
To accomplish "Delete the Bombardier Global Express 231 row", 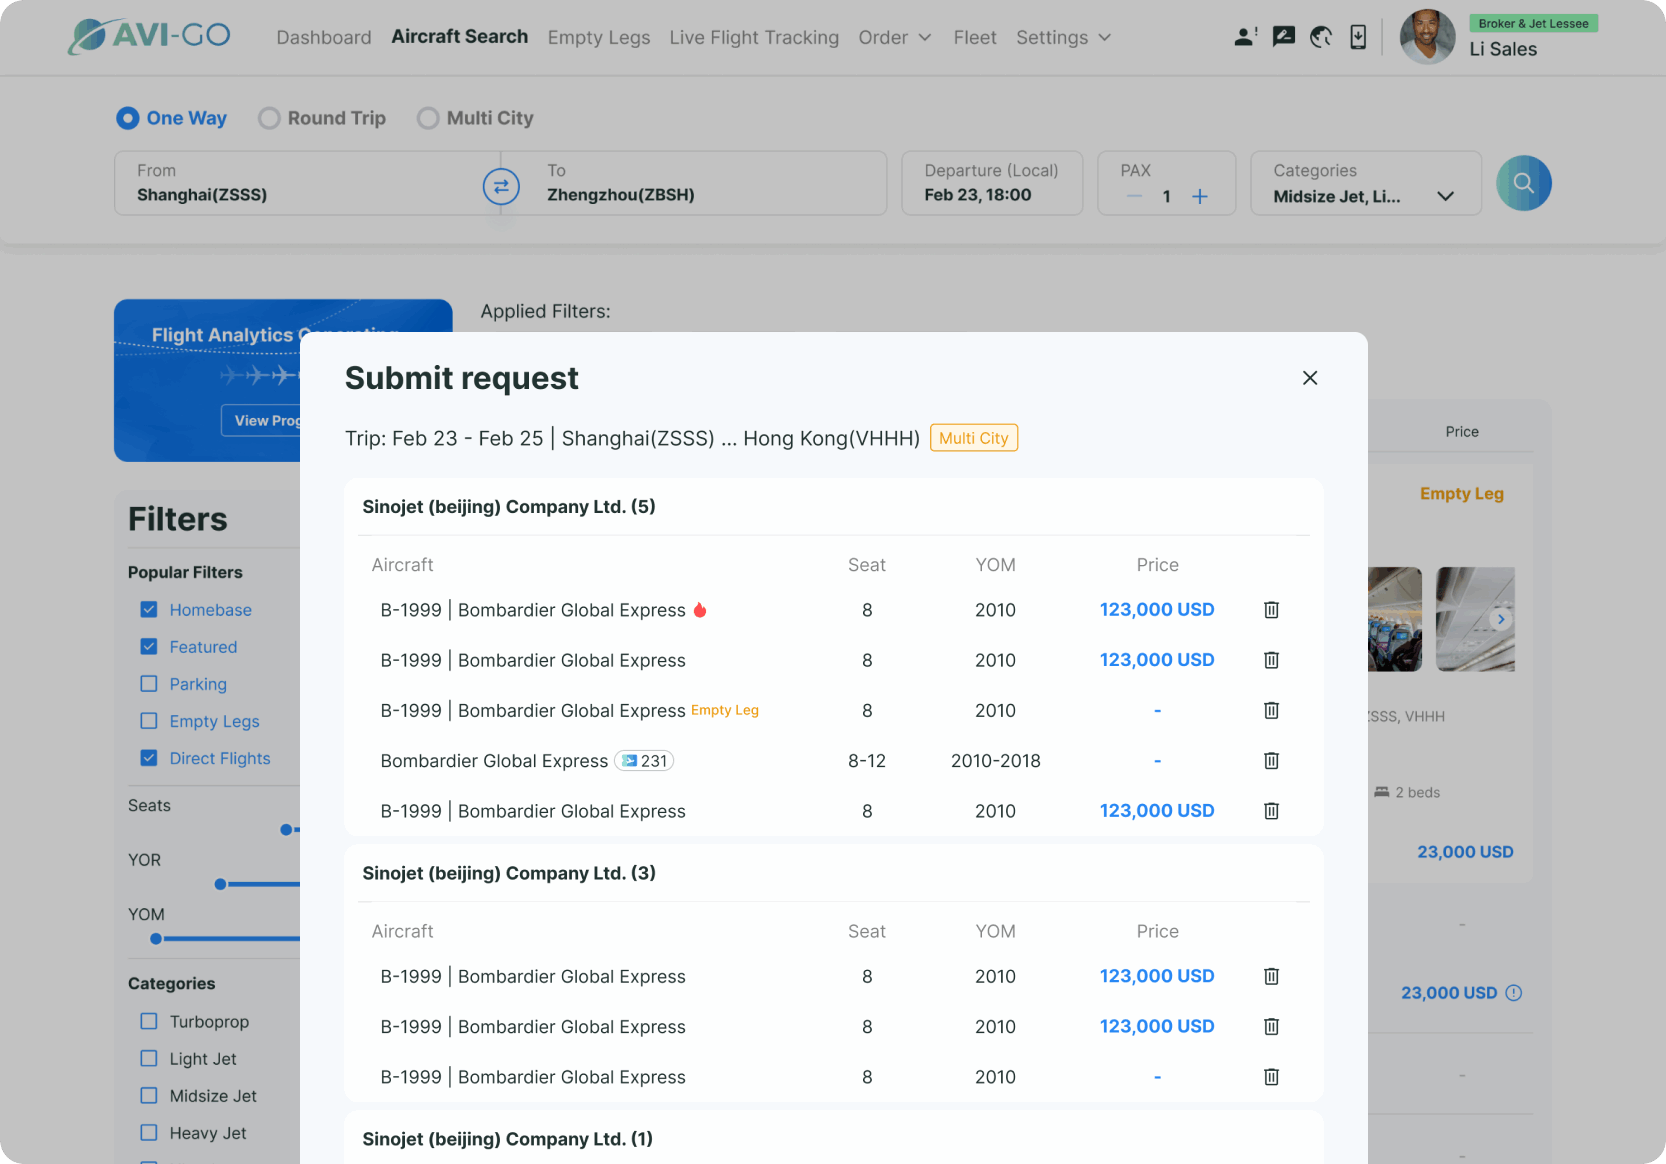I will point(1271,761).
